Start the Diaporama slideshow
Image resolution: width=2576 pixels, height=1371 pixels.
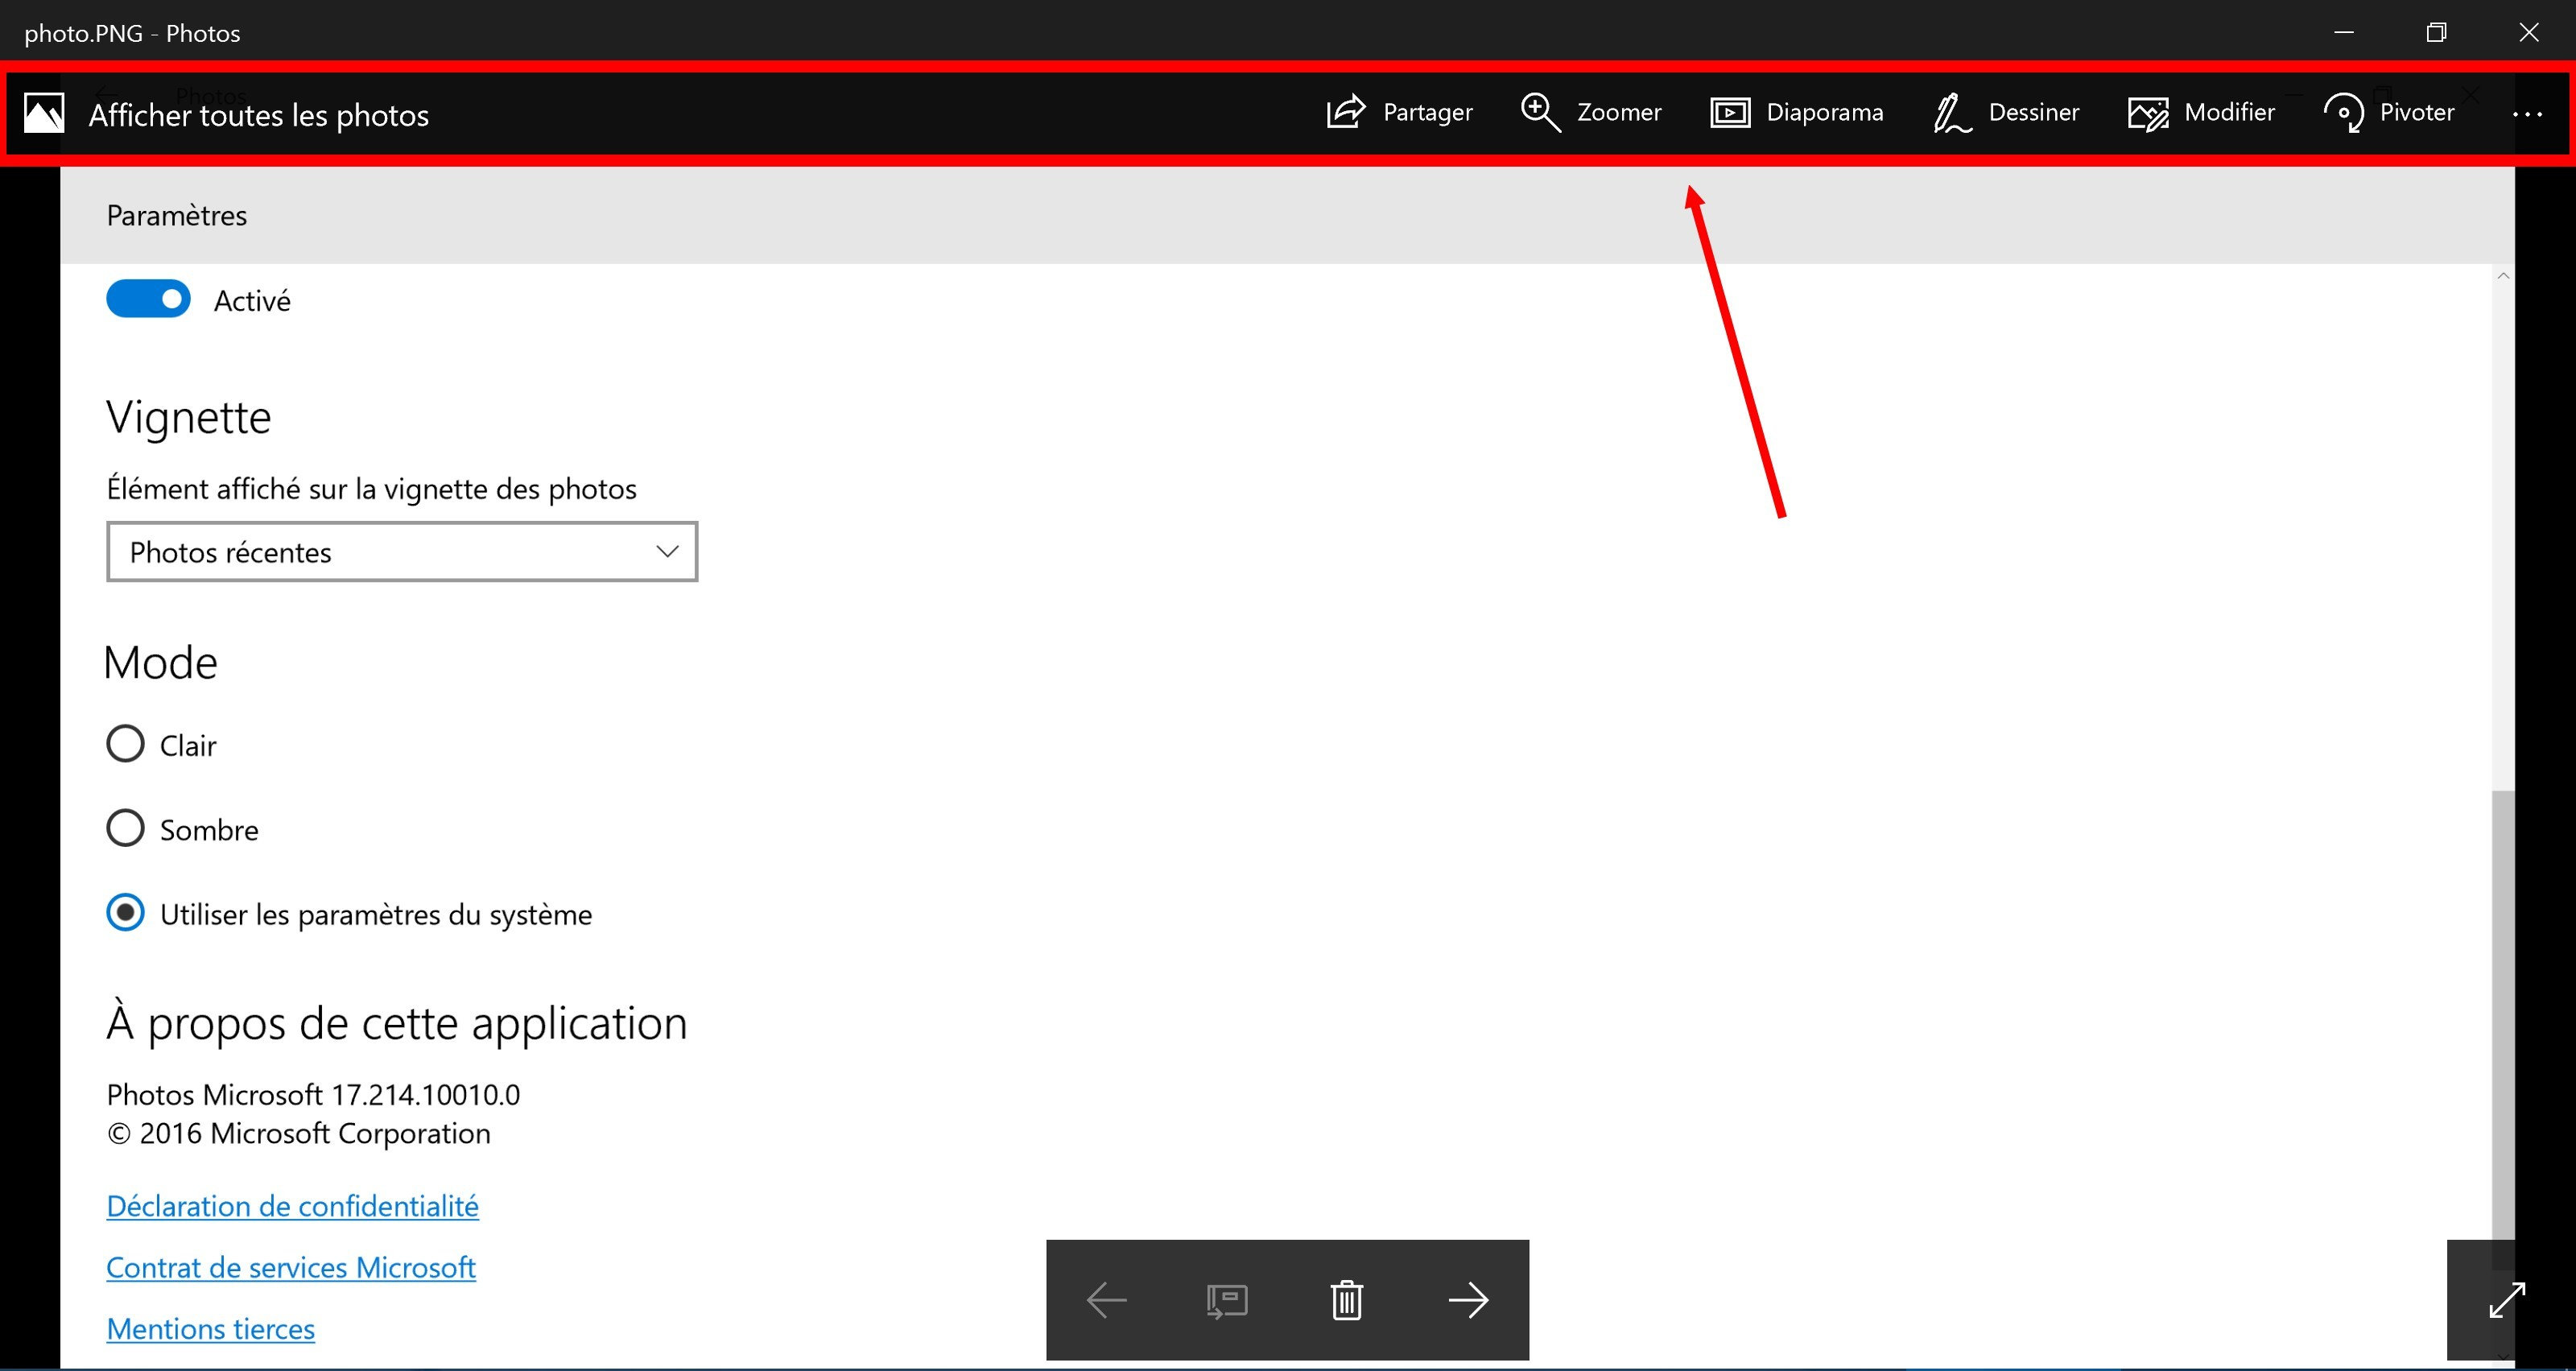(1796, 112)
